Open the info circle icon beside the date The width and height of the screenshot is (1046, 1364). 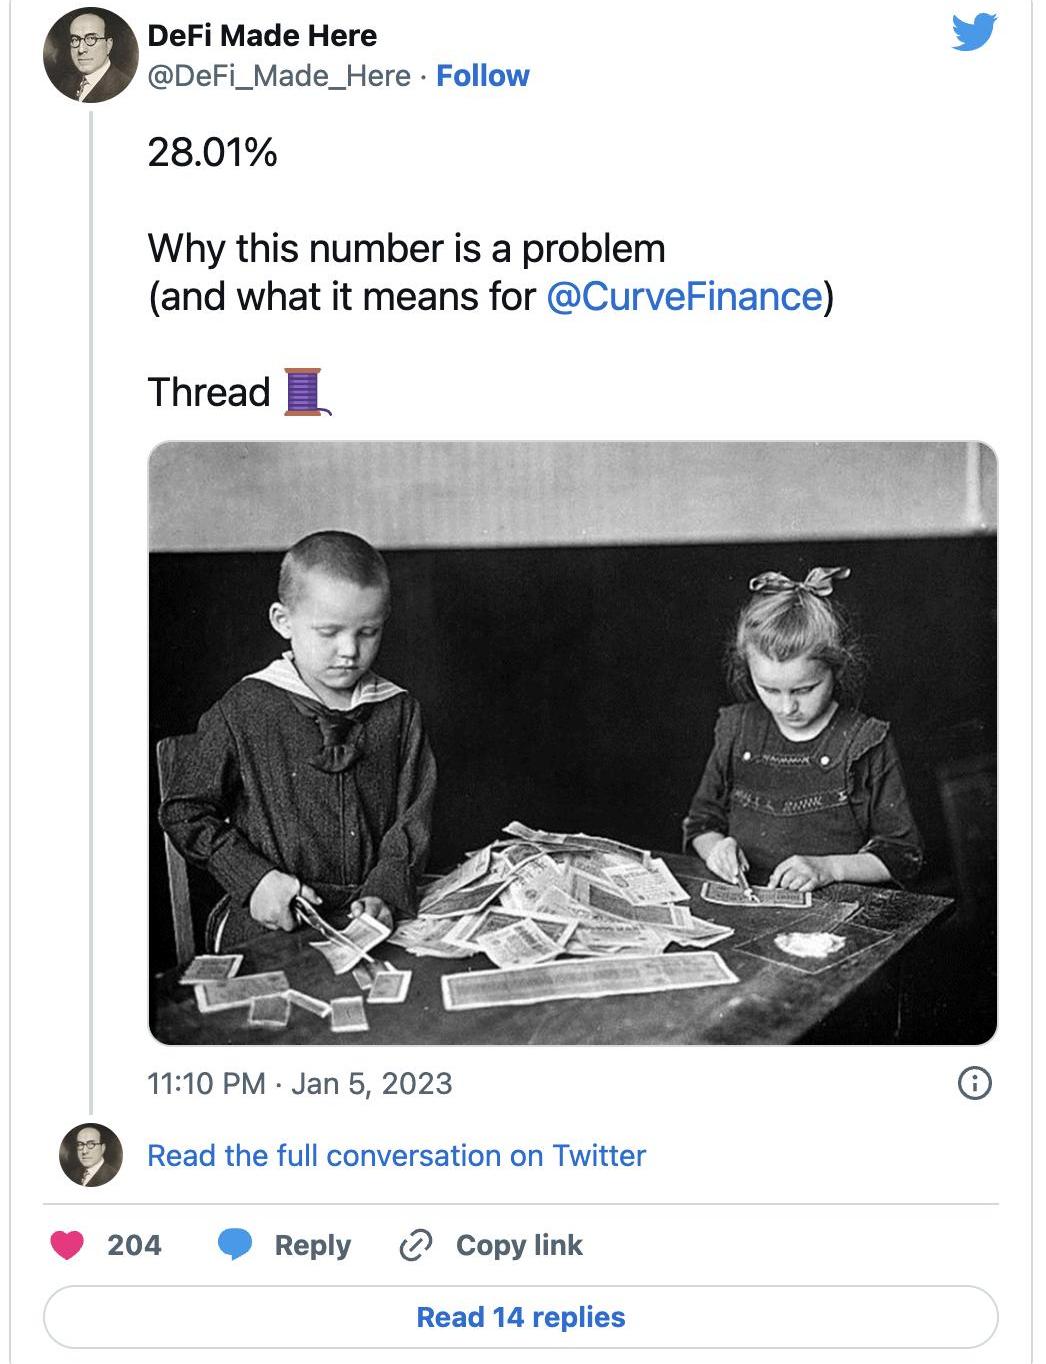pos(975,1083)
